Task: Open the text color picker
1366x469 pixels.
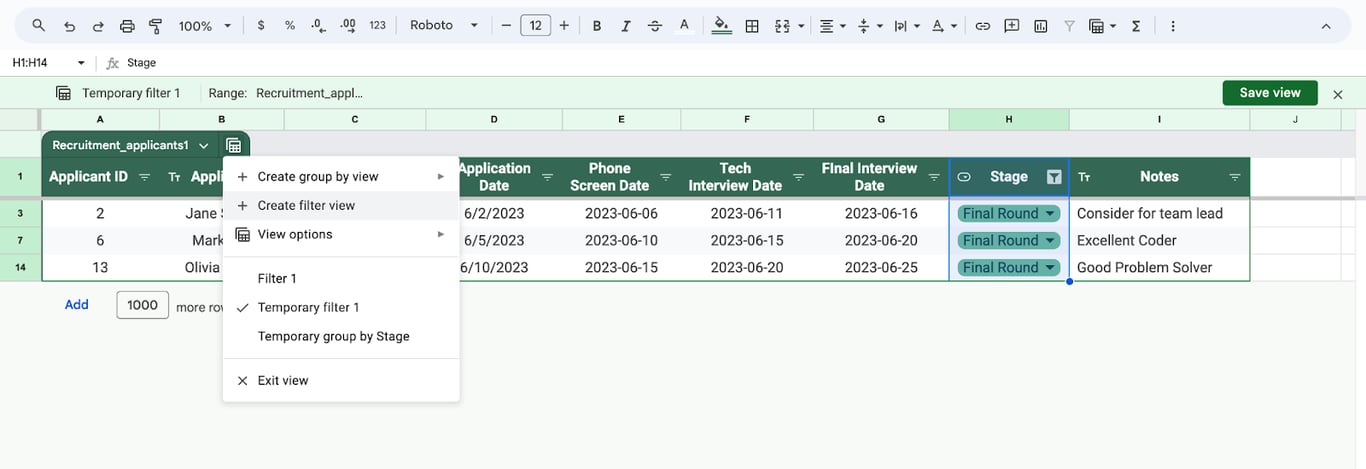Action: coord(684,26)
